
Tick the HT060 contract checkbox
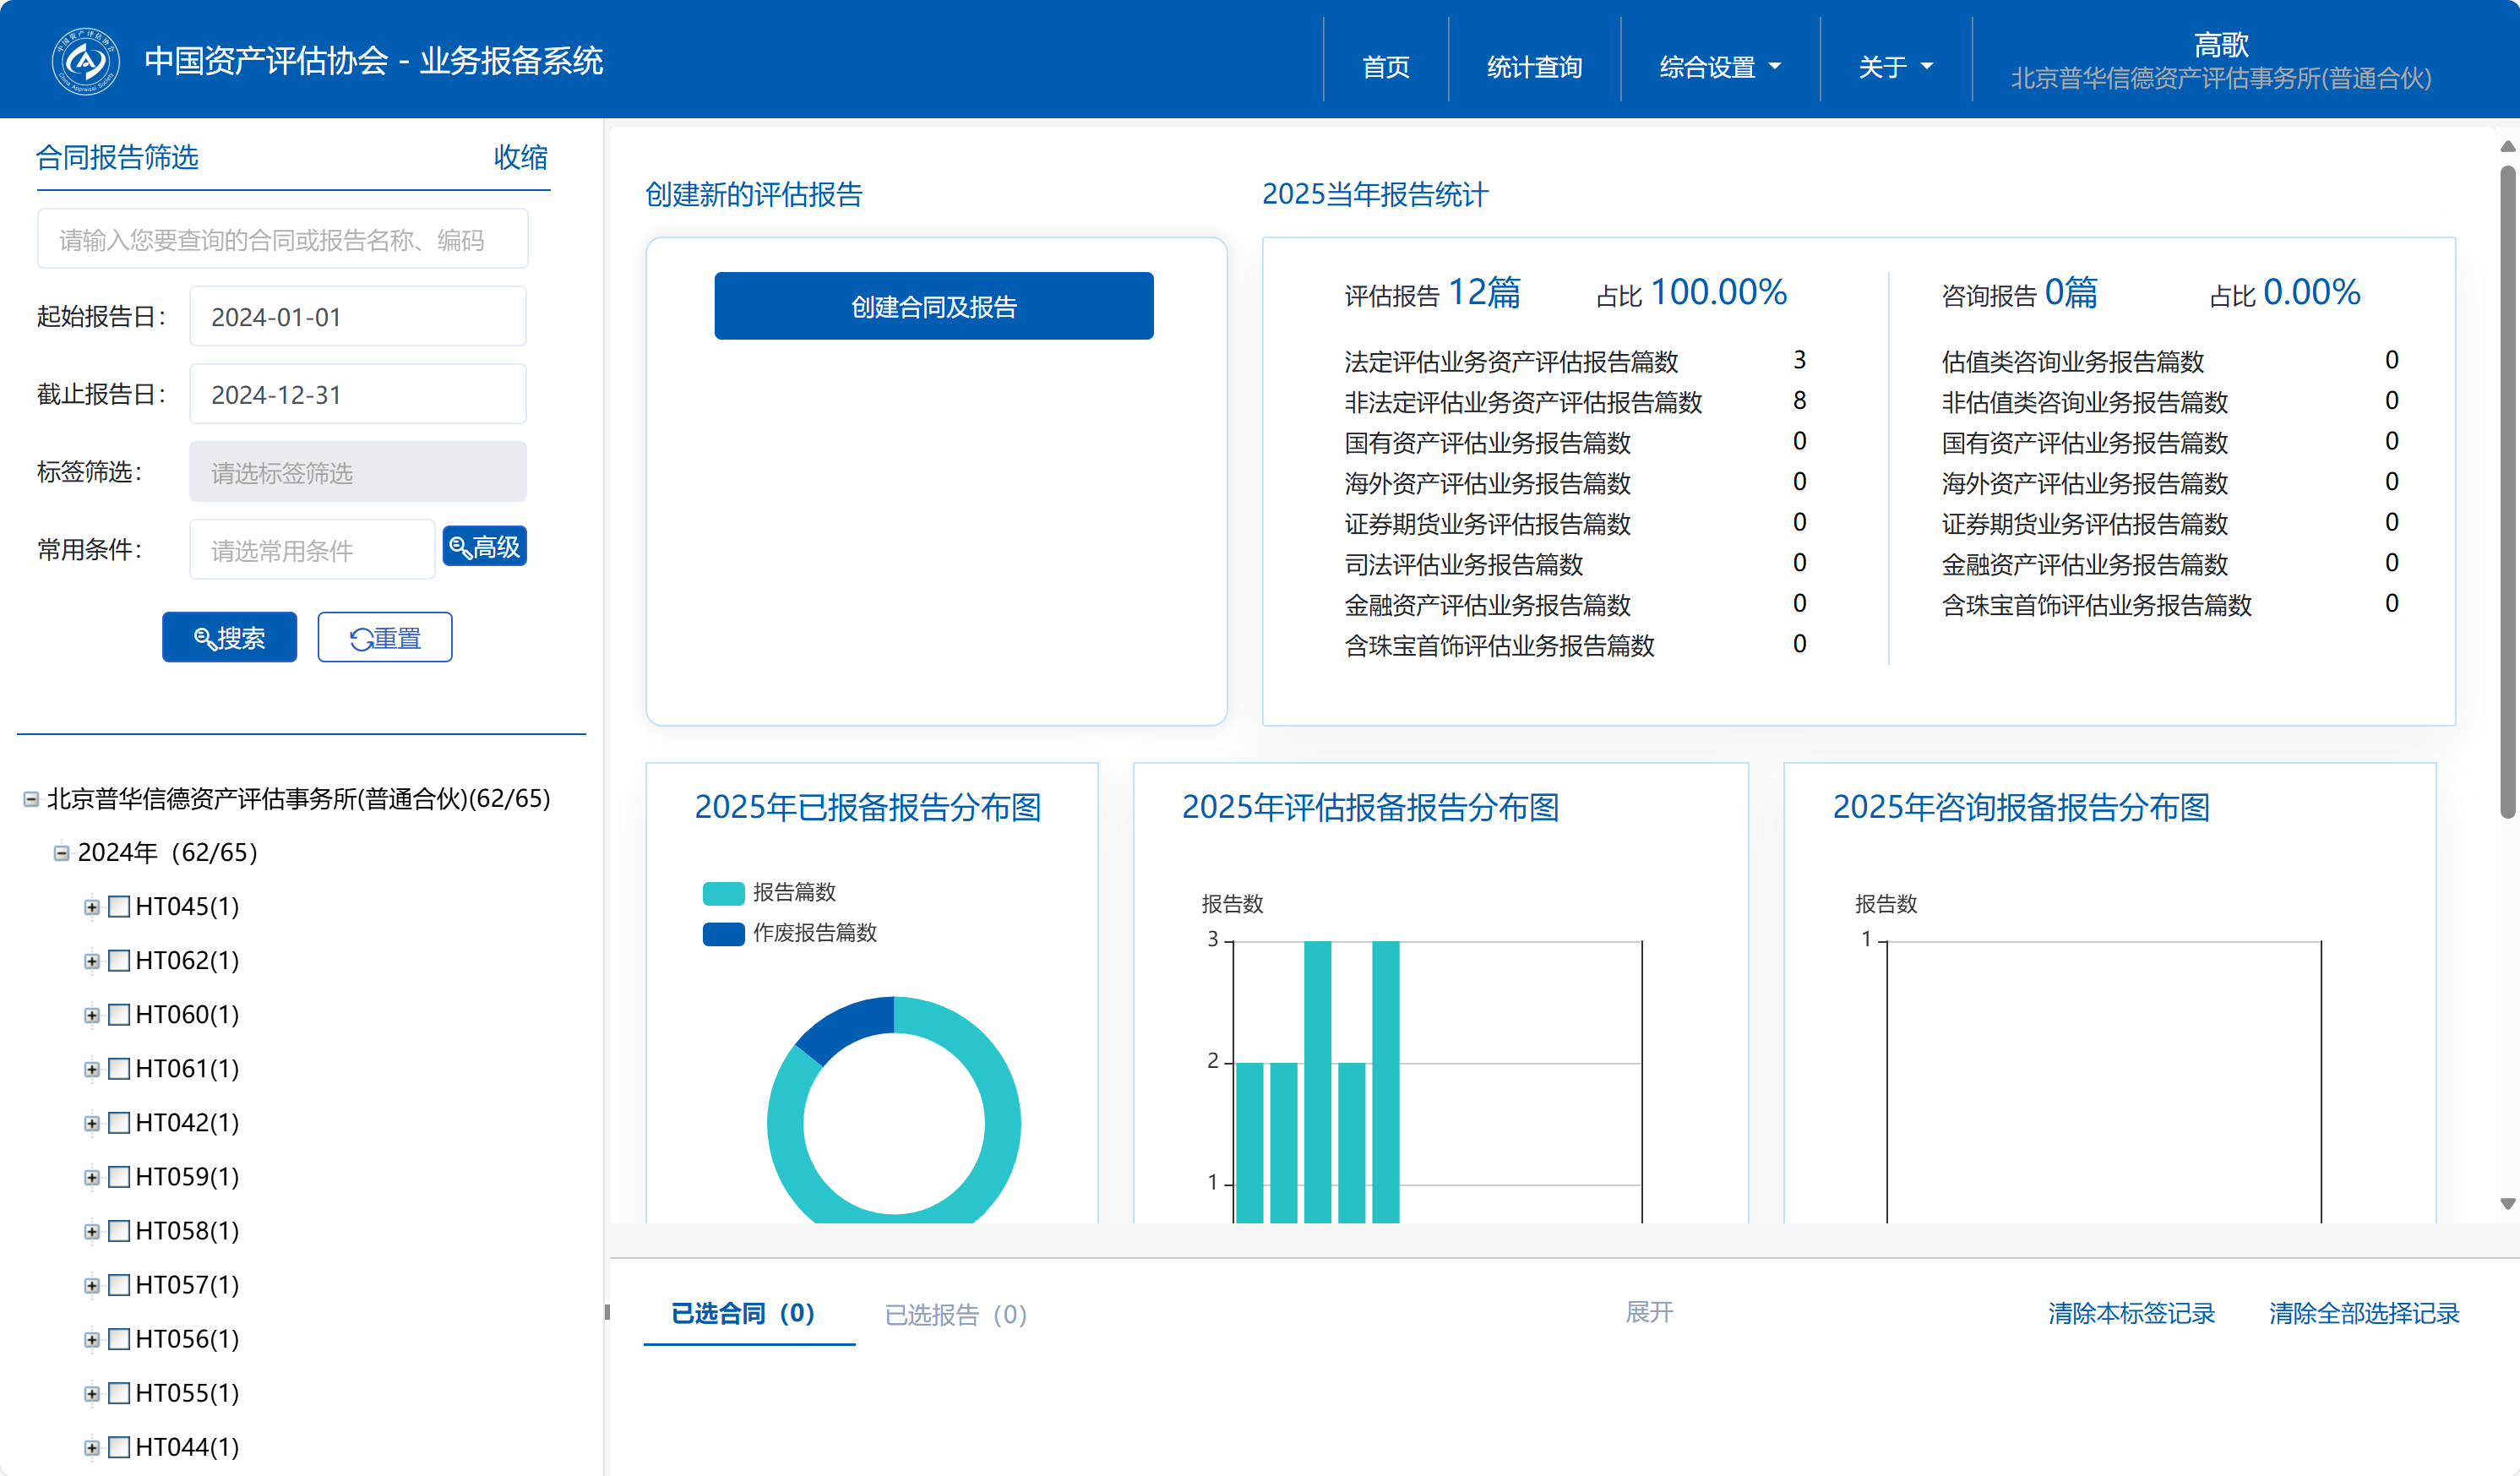point(119,1015)
